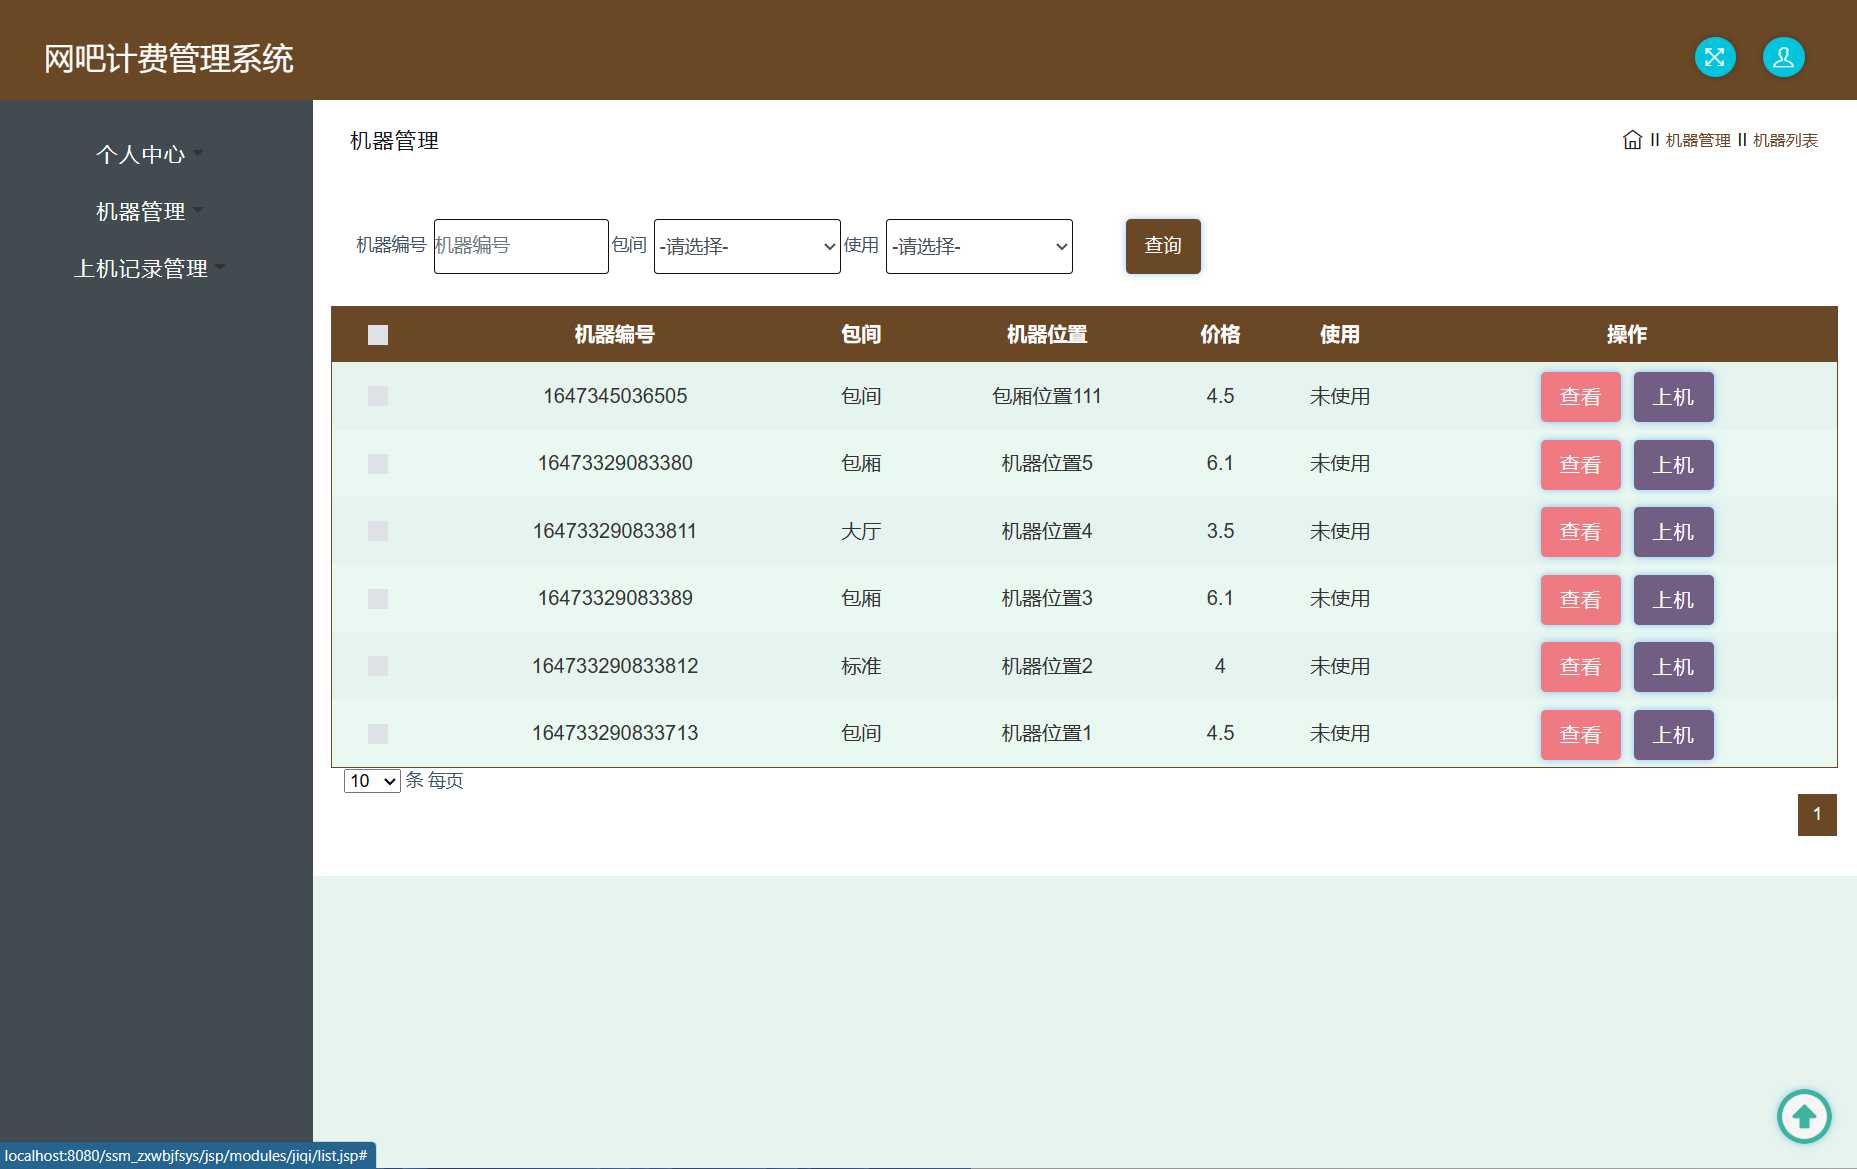Click the home icon in breadcrumb
This screenshot has height=1169, width=1857.
[x=1632, y=140]
